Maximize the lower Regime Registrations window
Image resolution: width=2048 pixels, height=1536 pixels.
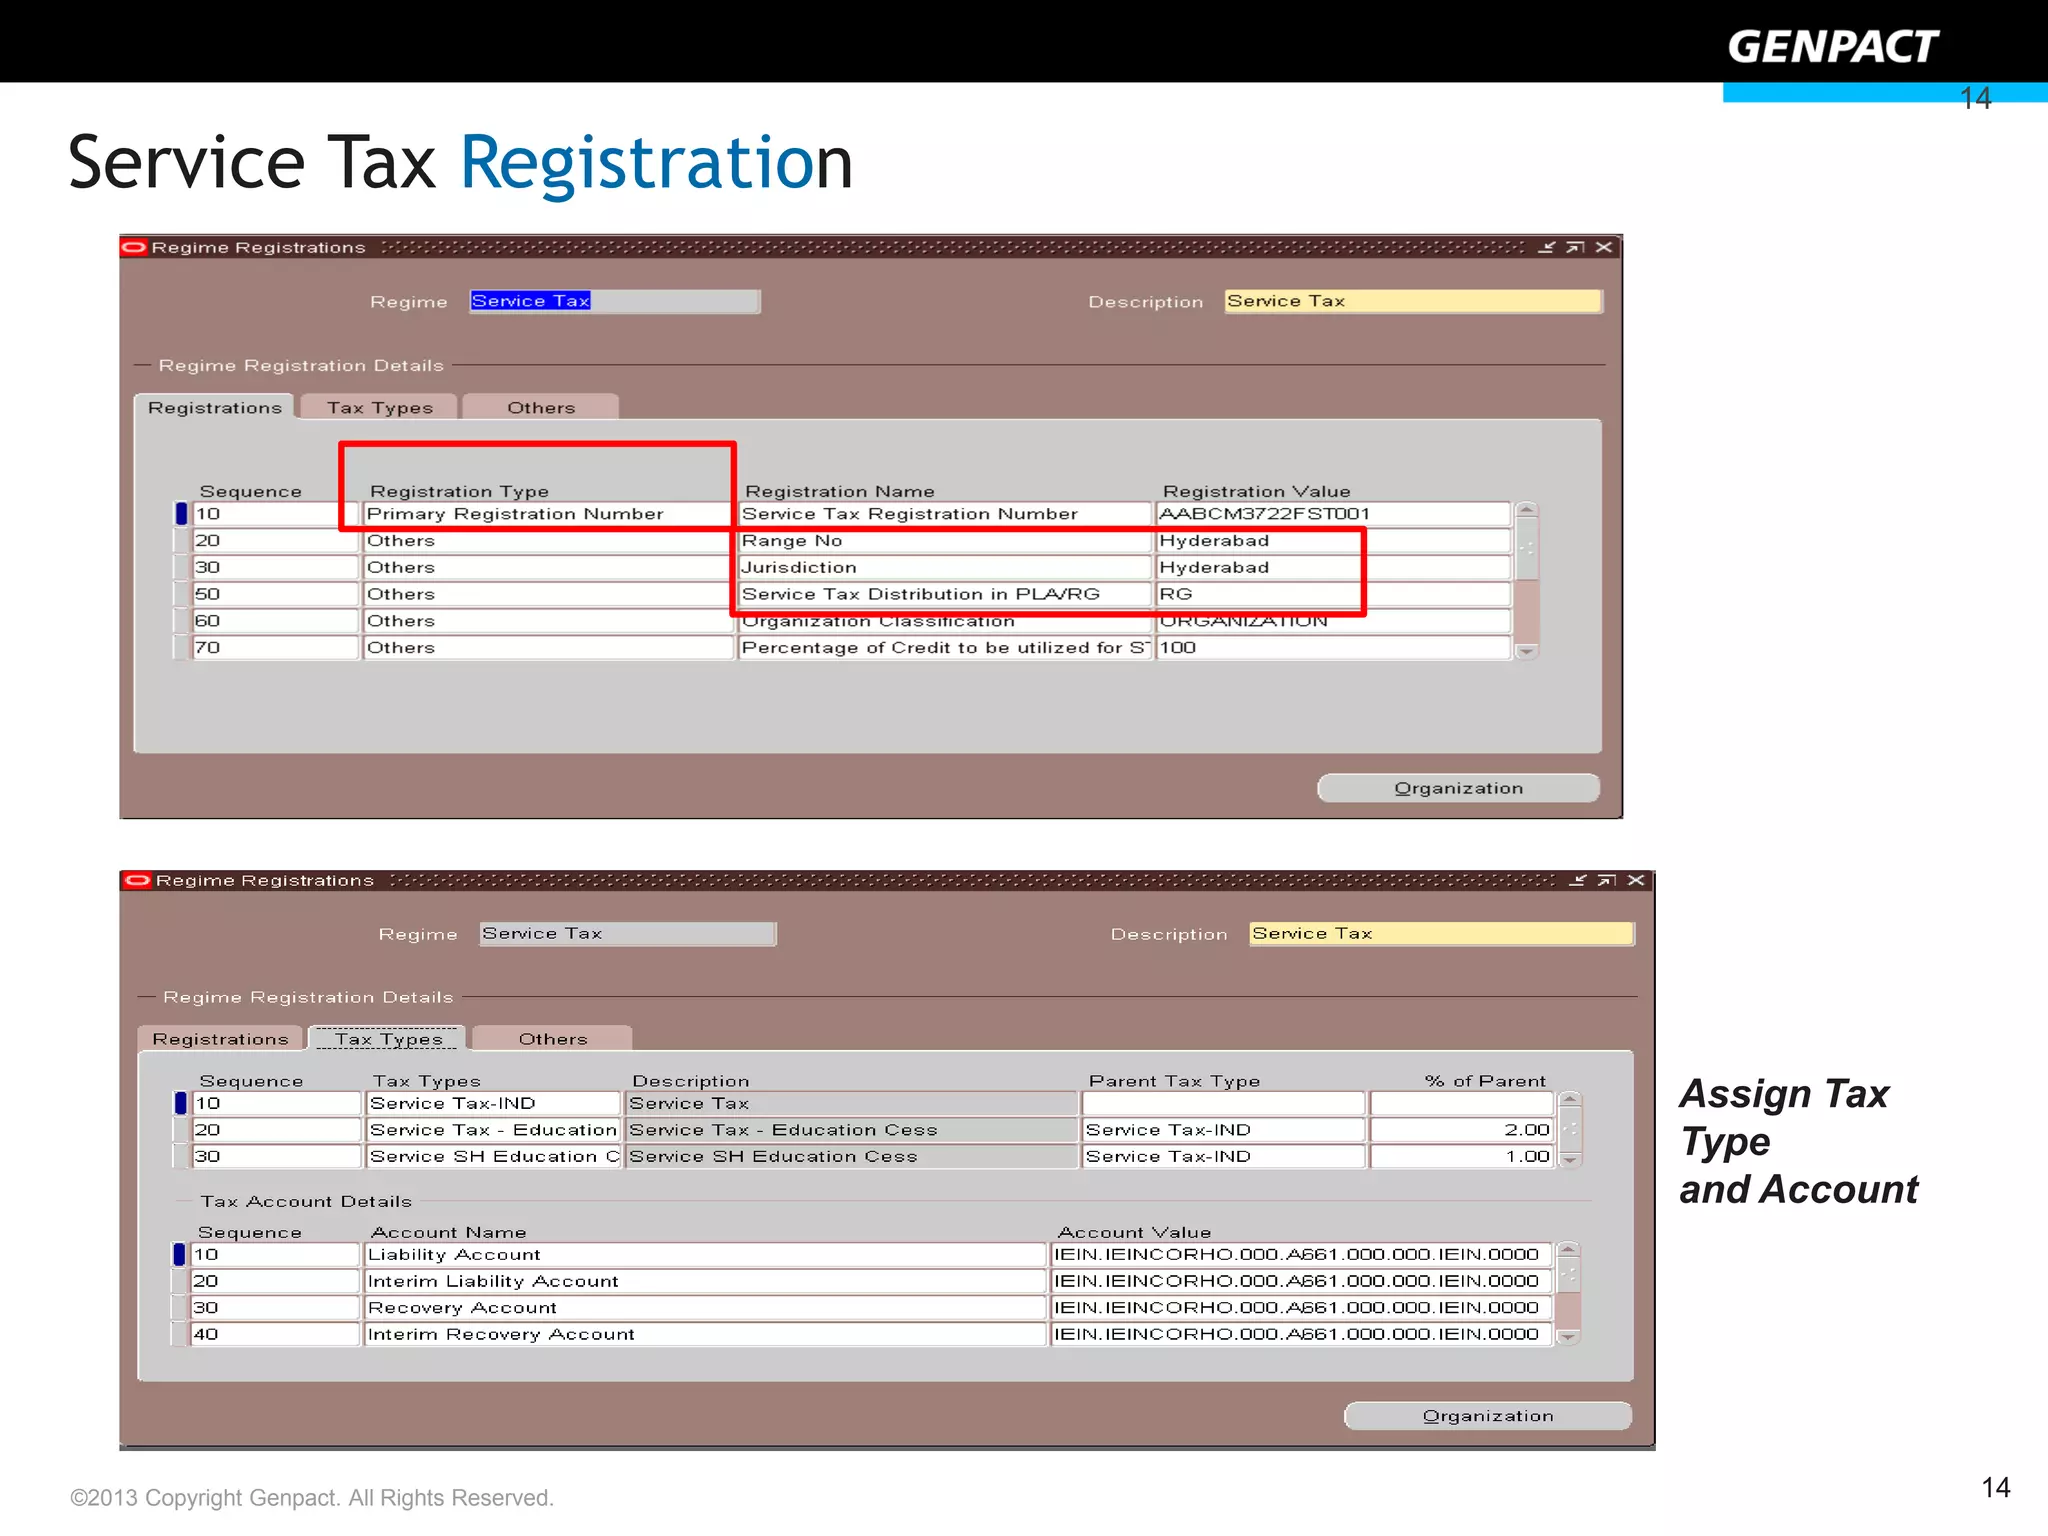pos(1607,880)
